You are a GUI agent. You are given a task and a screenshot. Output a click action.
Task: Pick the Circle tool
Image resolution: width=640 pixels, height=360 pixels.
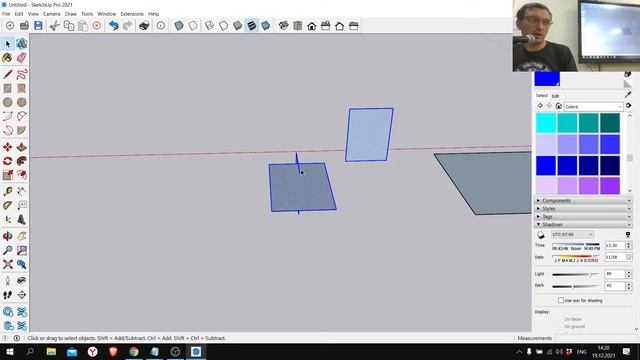8,102
